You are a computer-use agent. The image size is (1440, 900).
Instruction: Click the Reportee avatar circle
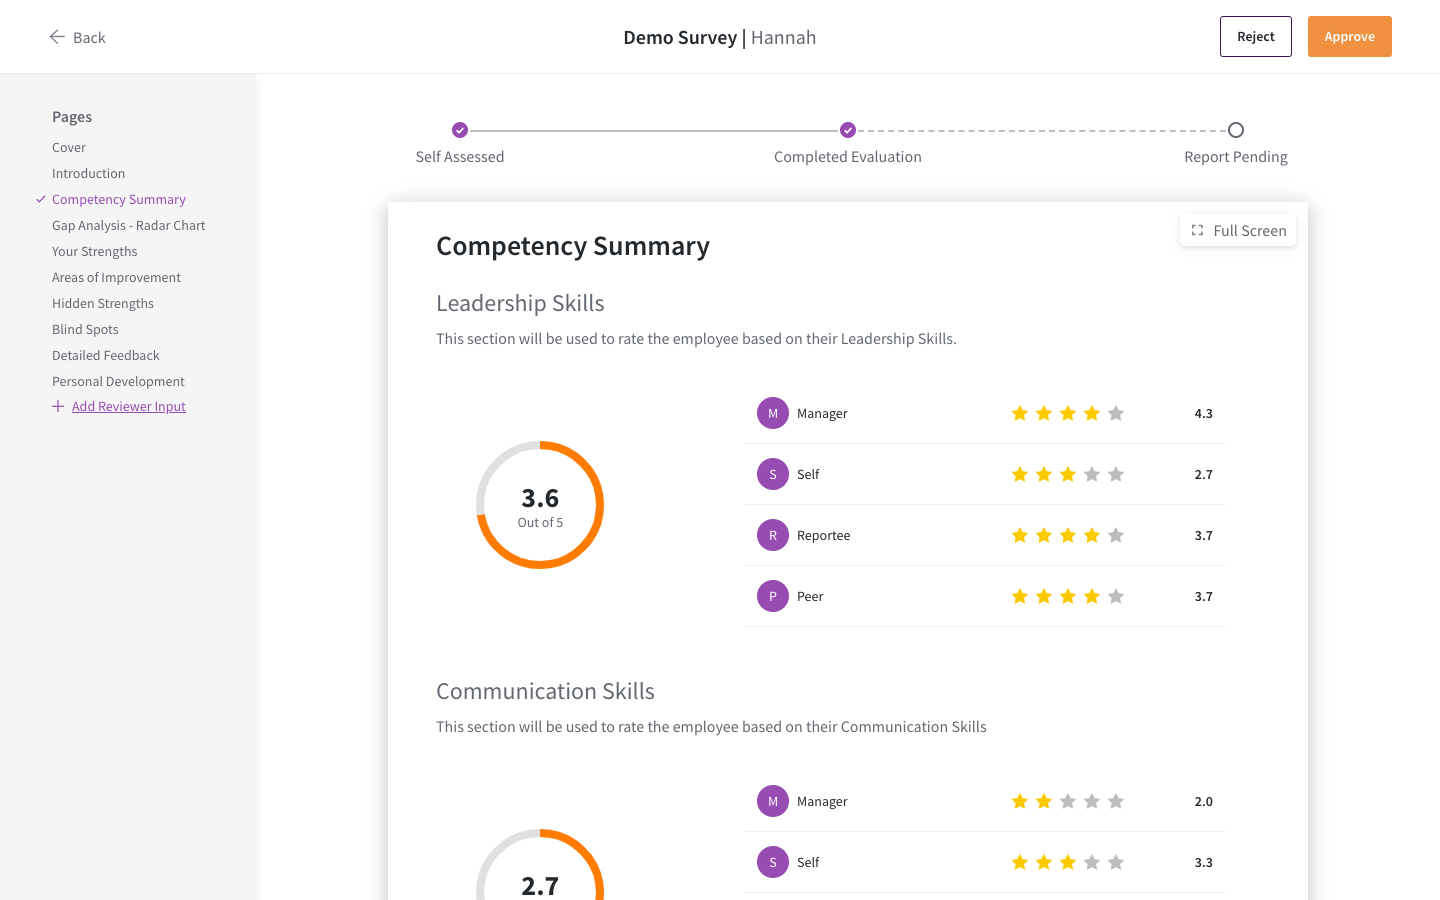(772, 535)
